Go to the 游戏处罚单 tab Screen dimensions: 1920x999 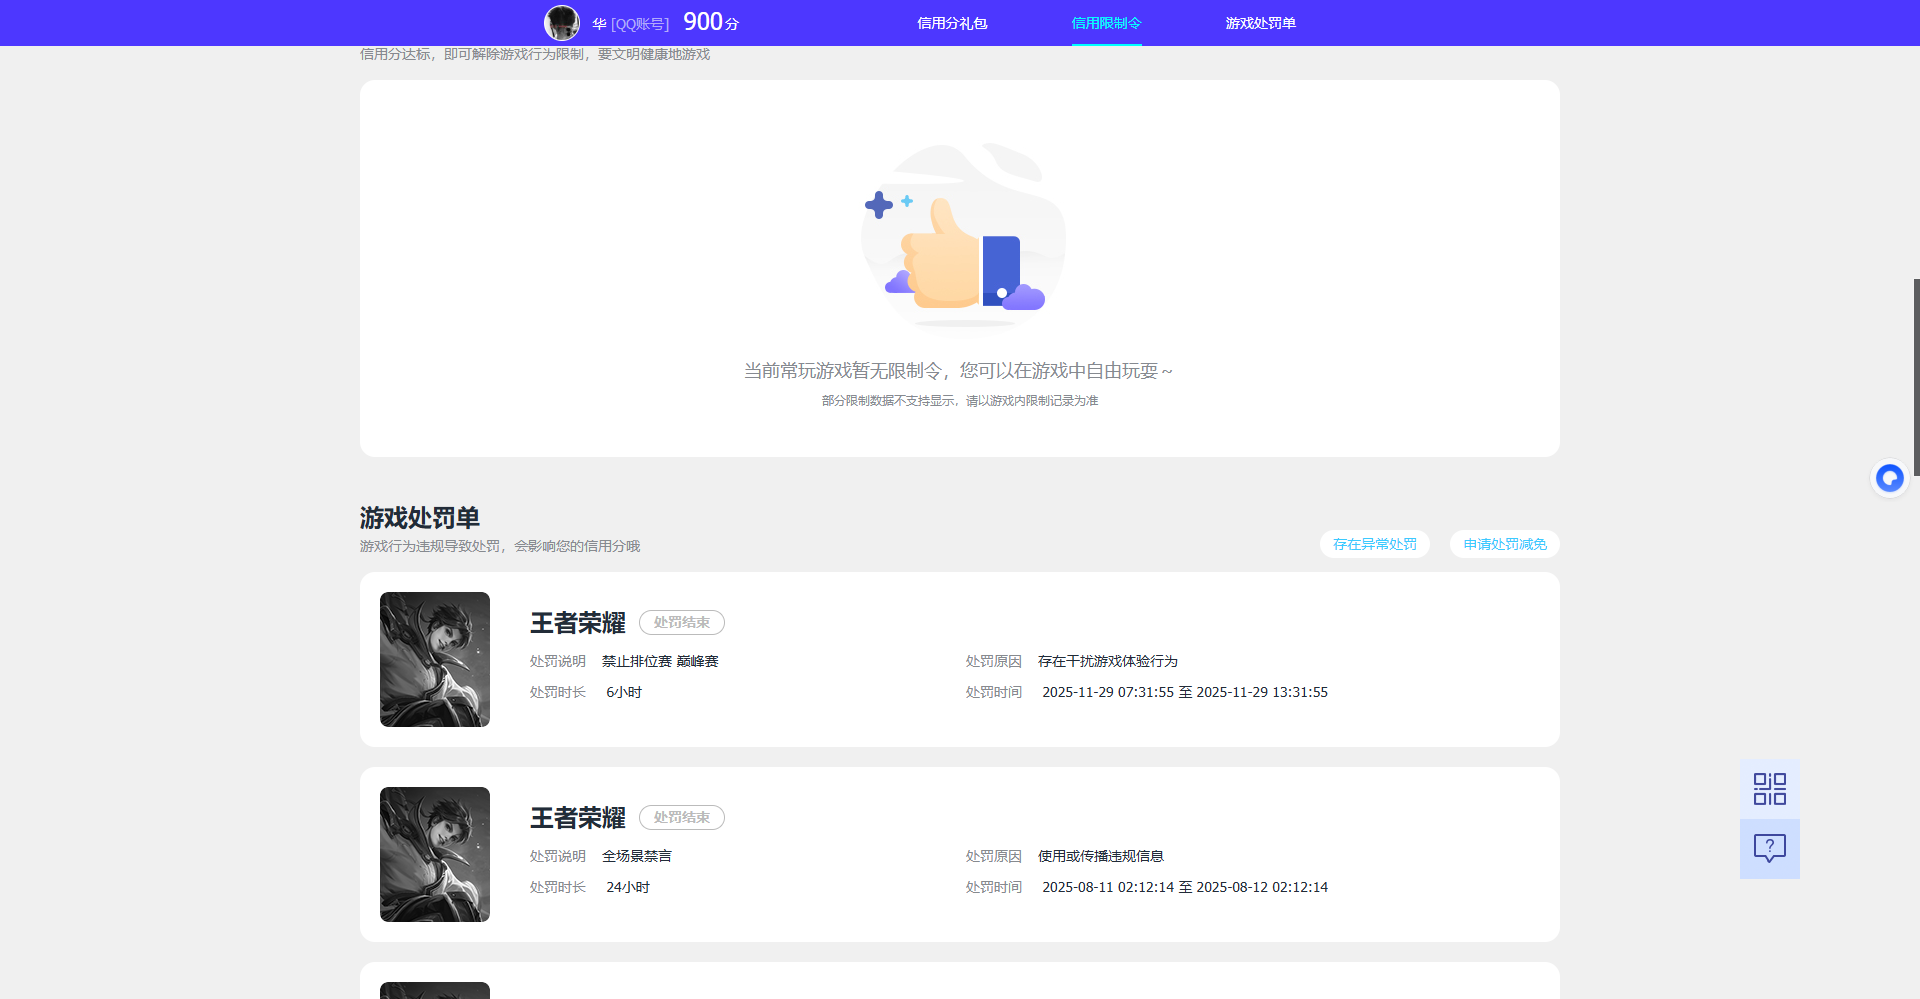click(x=1260, y=23)
